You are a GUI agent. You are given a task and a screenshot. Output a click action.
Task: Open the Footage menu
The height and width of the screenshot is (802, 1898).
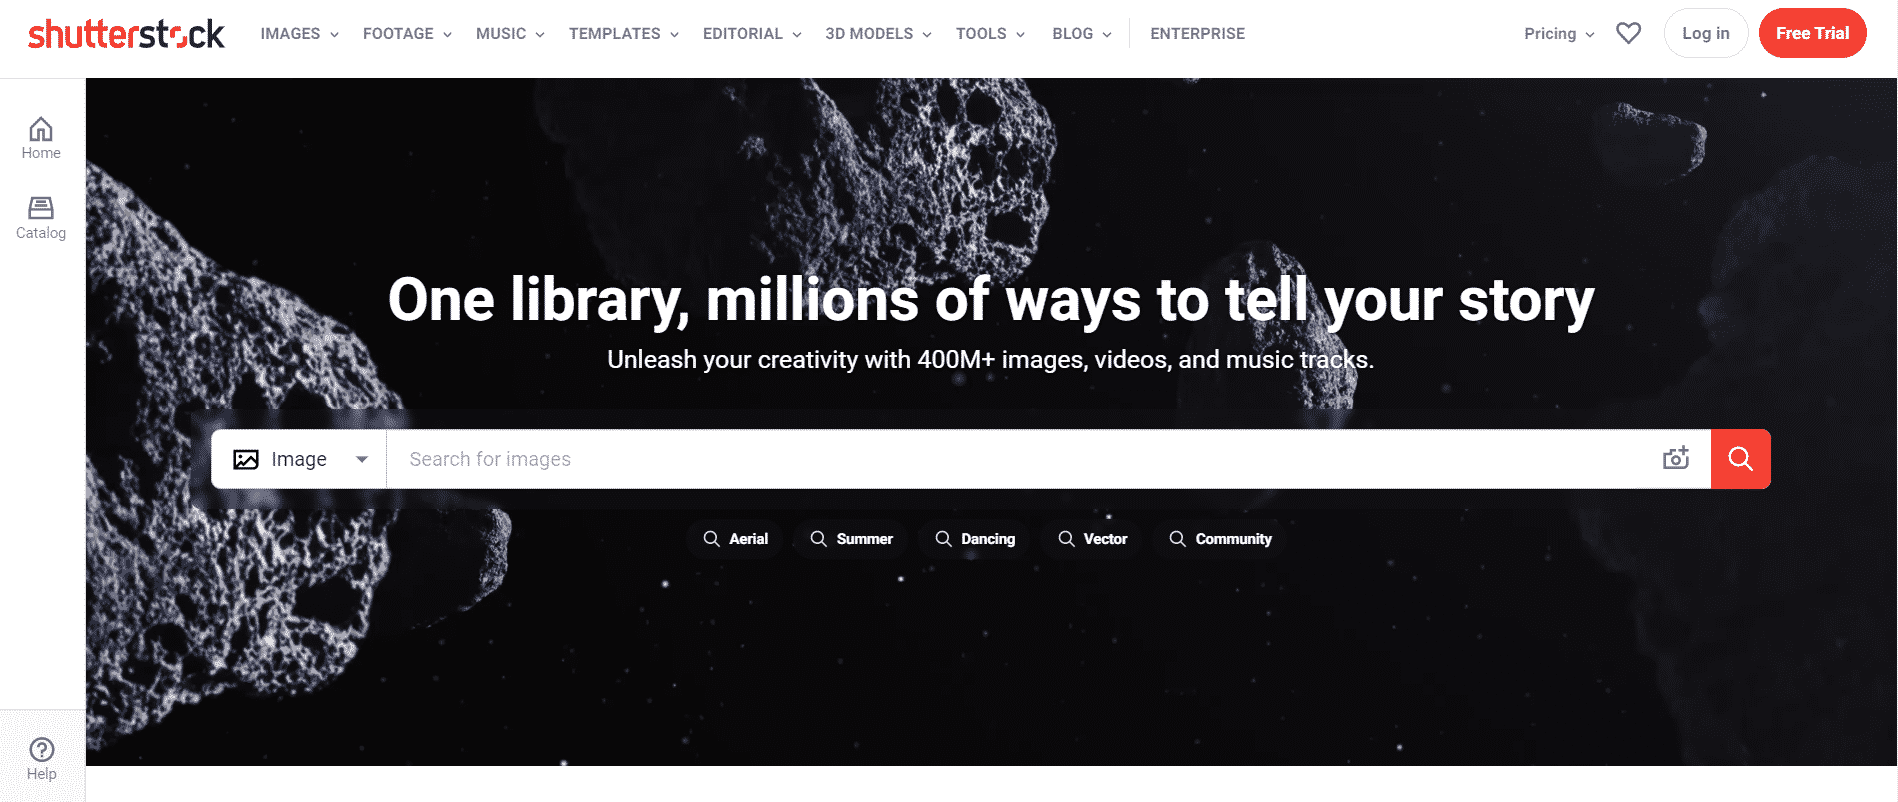(407, 34)
